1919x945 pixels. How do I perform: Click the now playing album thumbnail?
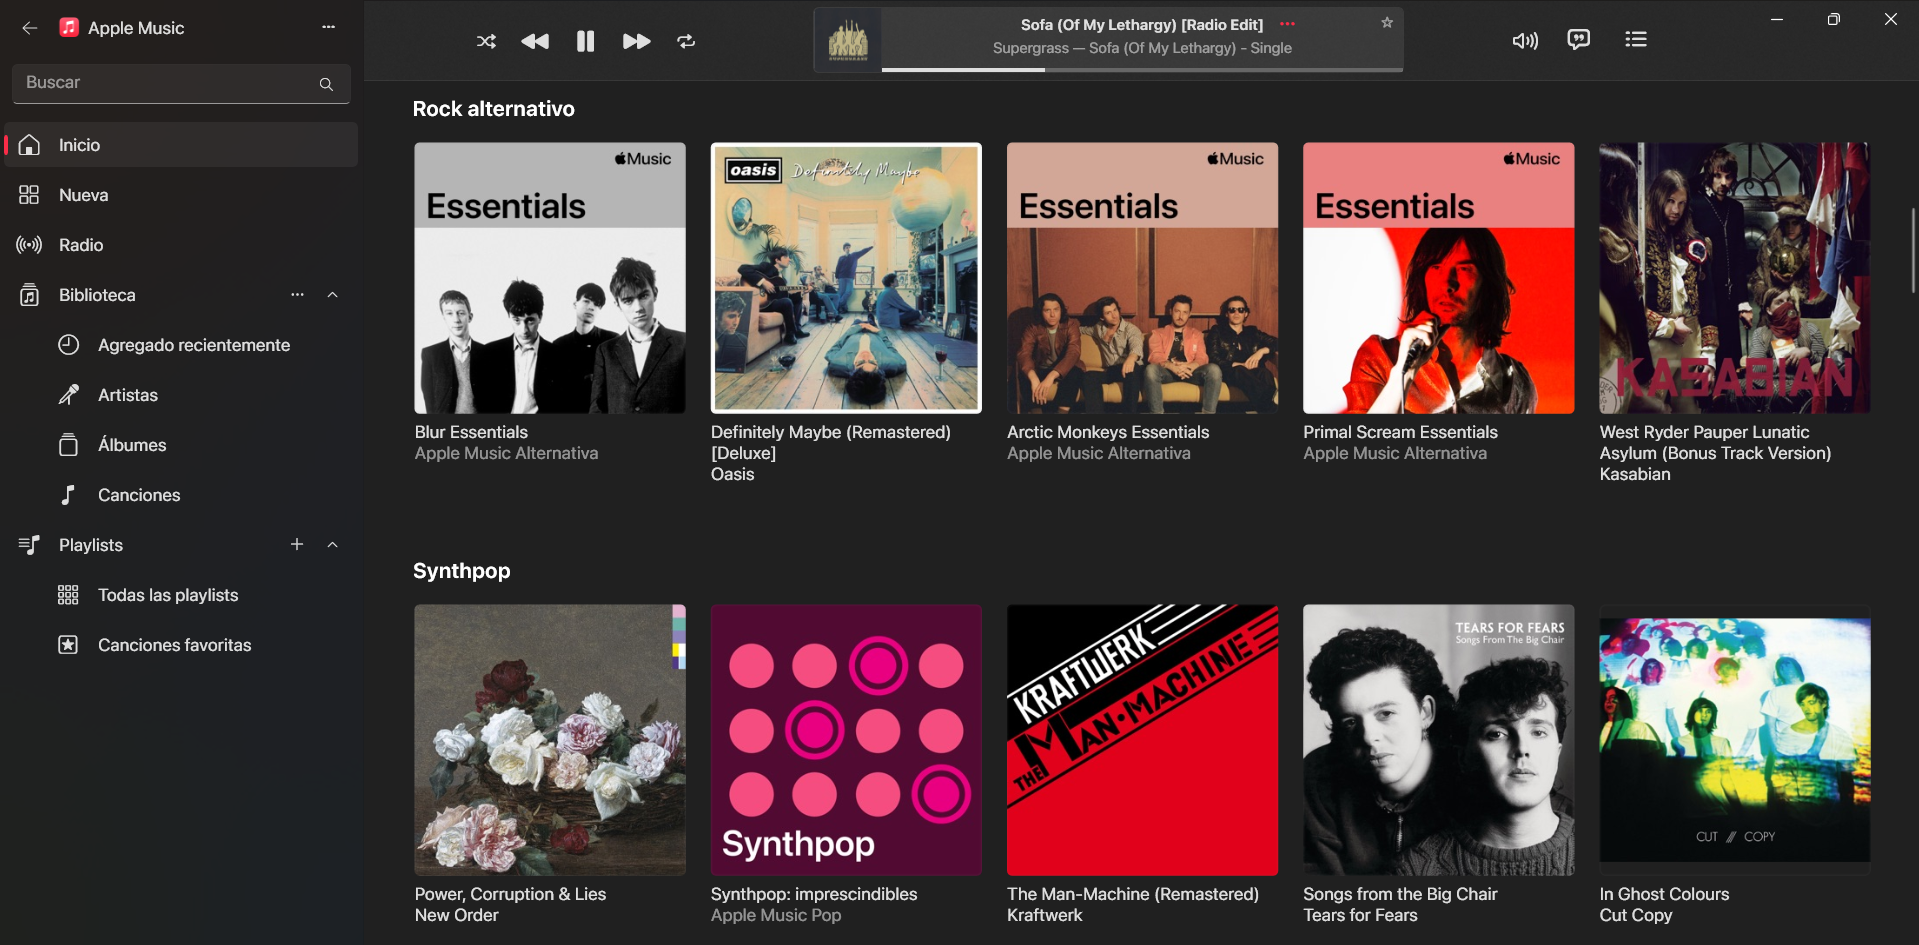click(848, 41)
